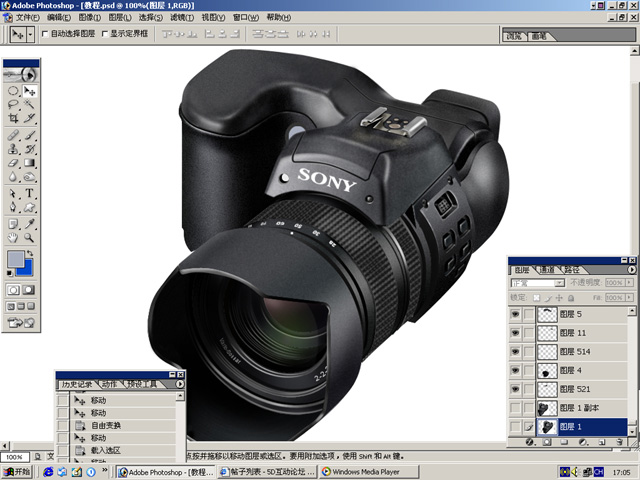This screenshot has height=480, width=640.
Task: Hide 图层 11 using eye icon
Action: pos(516,333)
